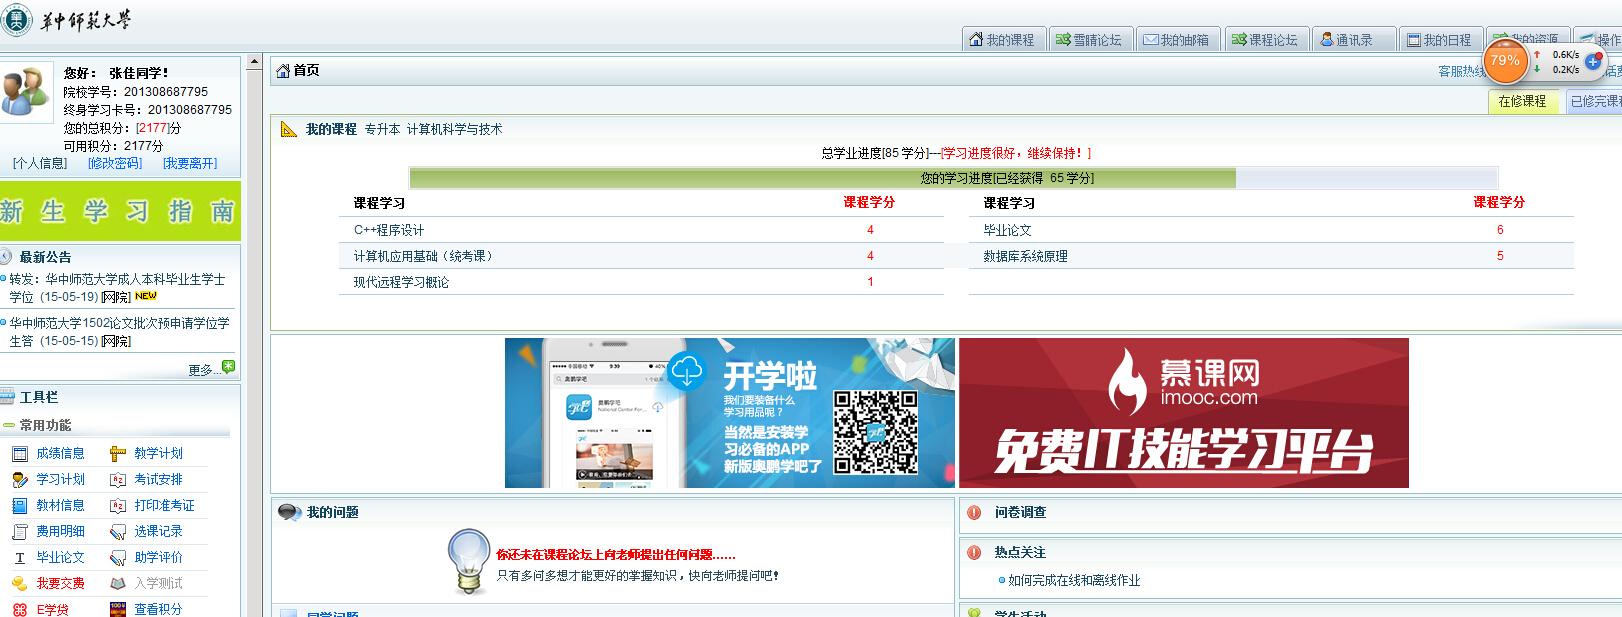
Task: Click the 我的问题 speech bubble icon
Action: [x=290, y=513]
